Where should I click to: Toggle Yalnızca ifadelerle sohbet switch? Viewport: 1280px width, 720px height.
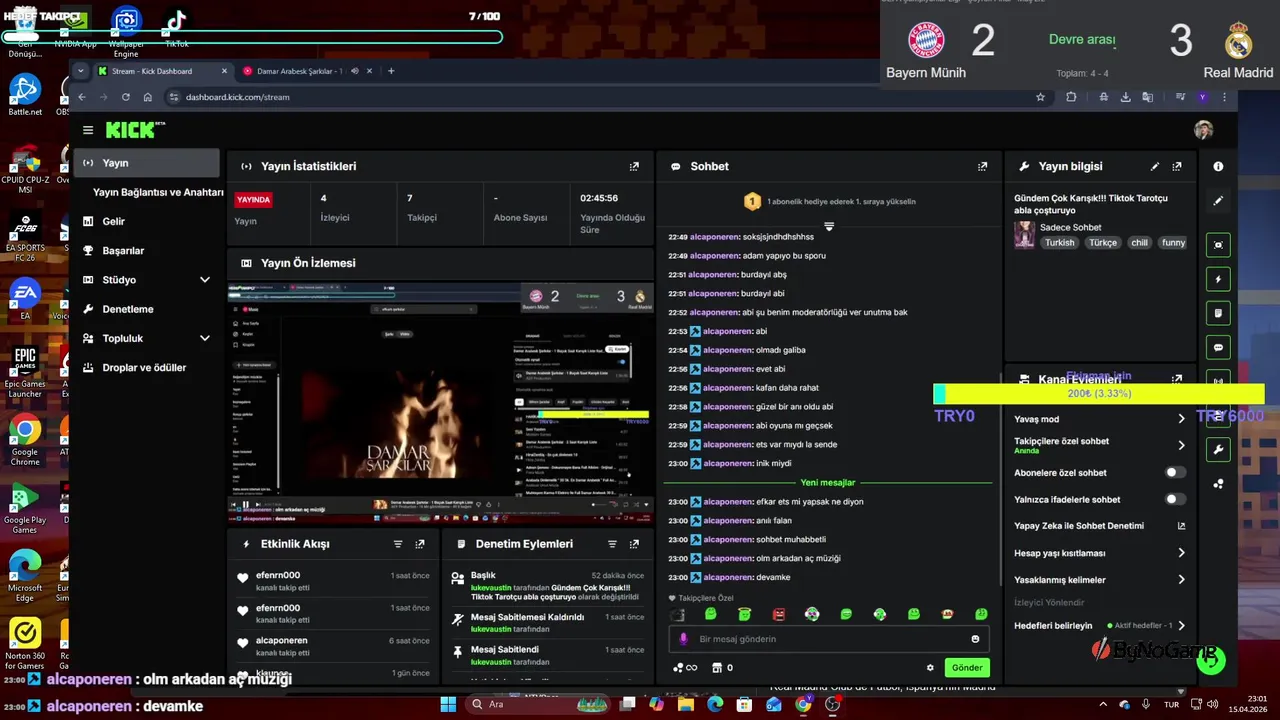pyautogui.click(x=1176, y=499)
